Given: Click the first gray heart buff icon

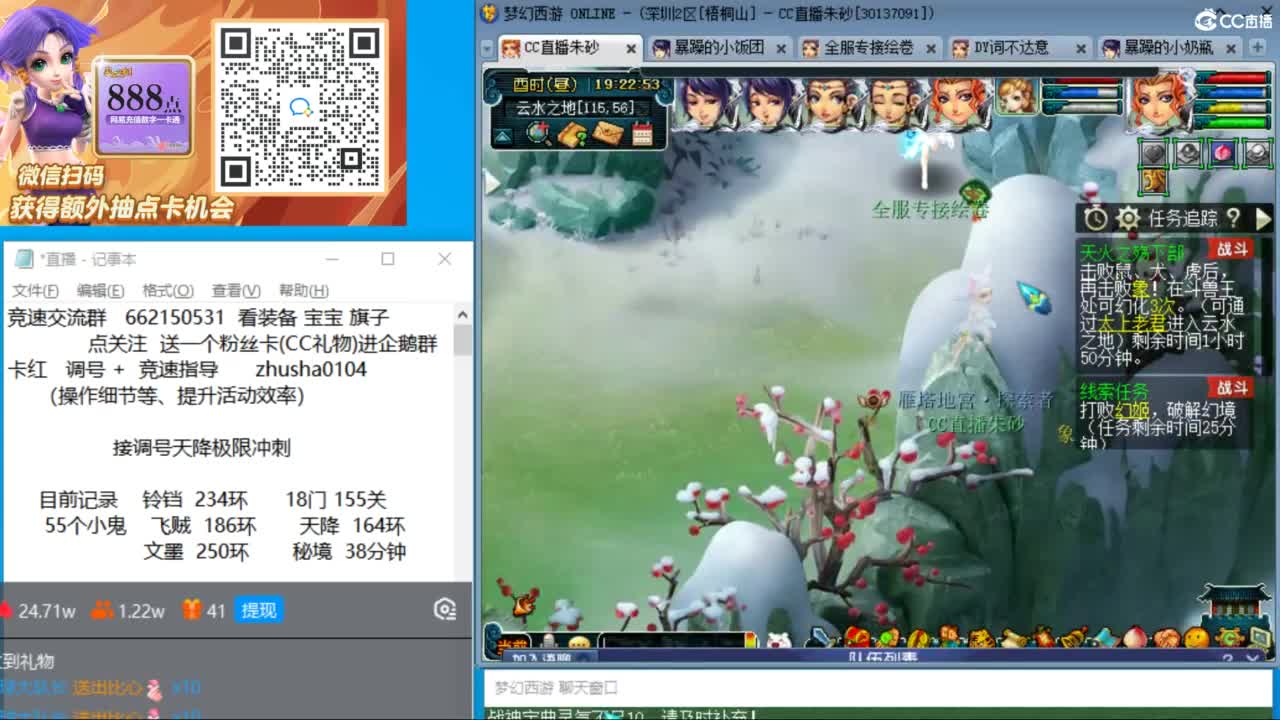Looking at the screenshot, I should 1154,152.
